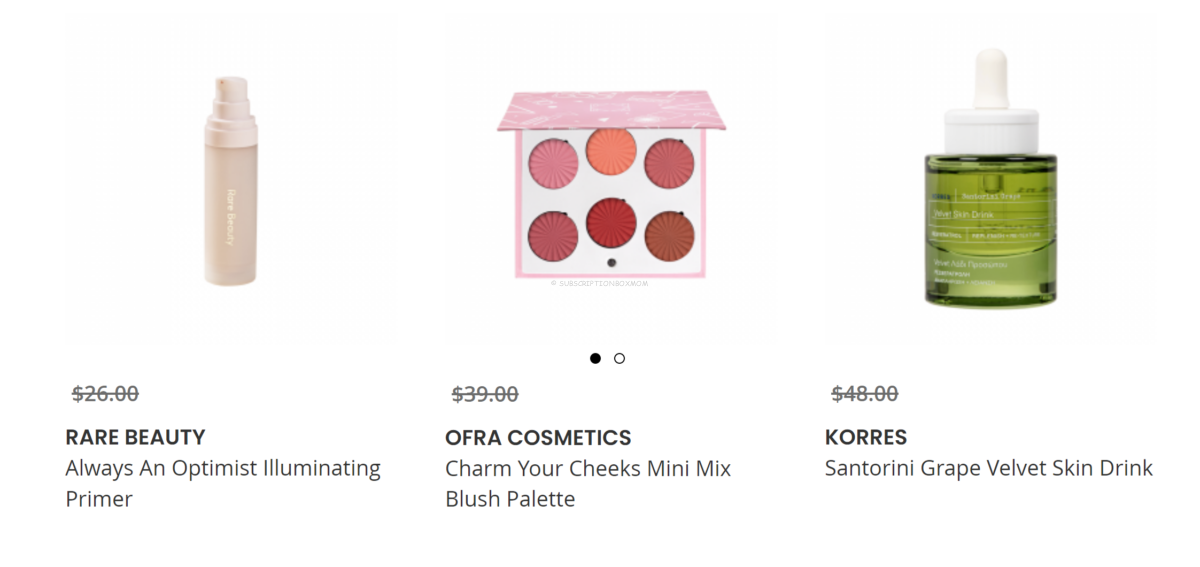Click the crossed-out $26.00 price
The image size is (1200, 567).
tap(105, 394)
